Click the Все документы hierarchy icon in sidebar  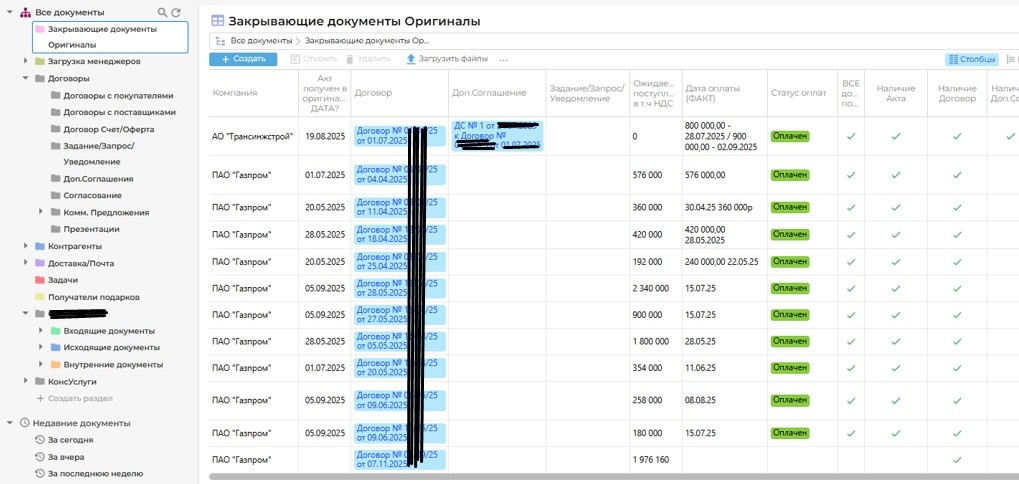(x=25, y=12)
